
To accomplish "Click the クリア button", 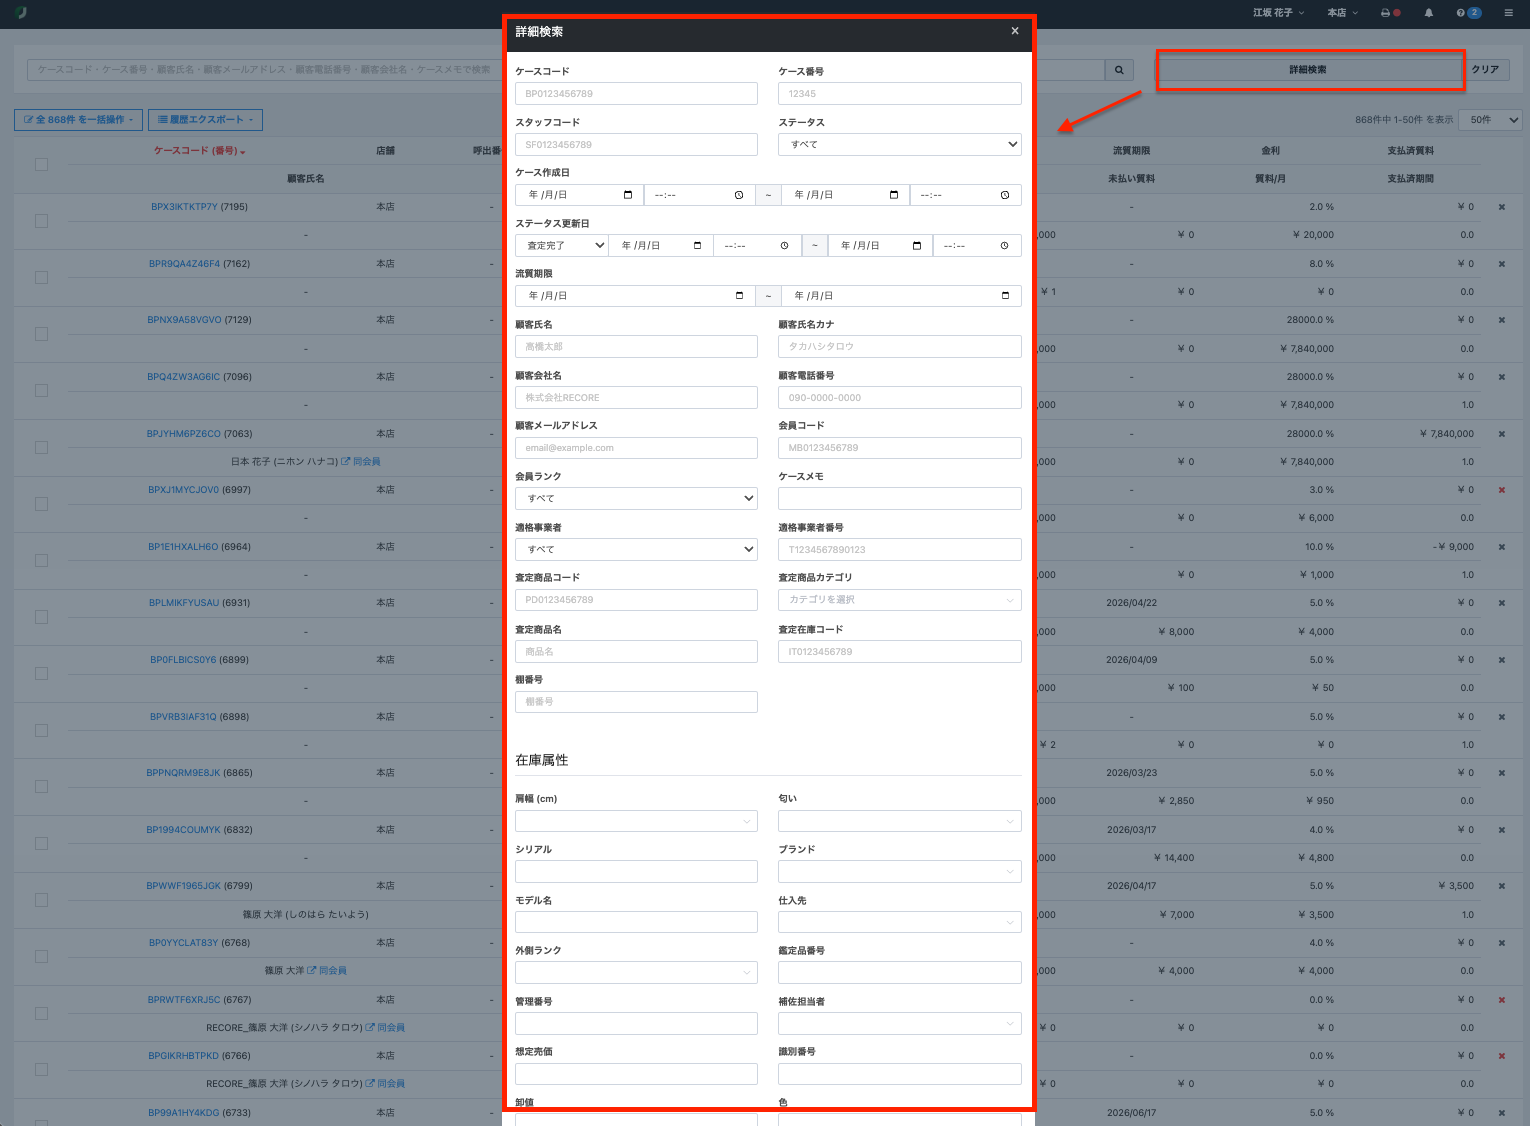I will [x=1485, y=70].
